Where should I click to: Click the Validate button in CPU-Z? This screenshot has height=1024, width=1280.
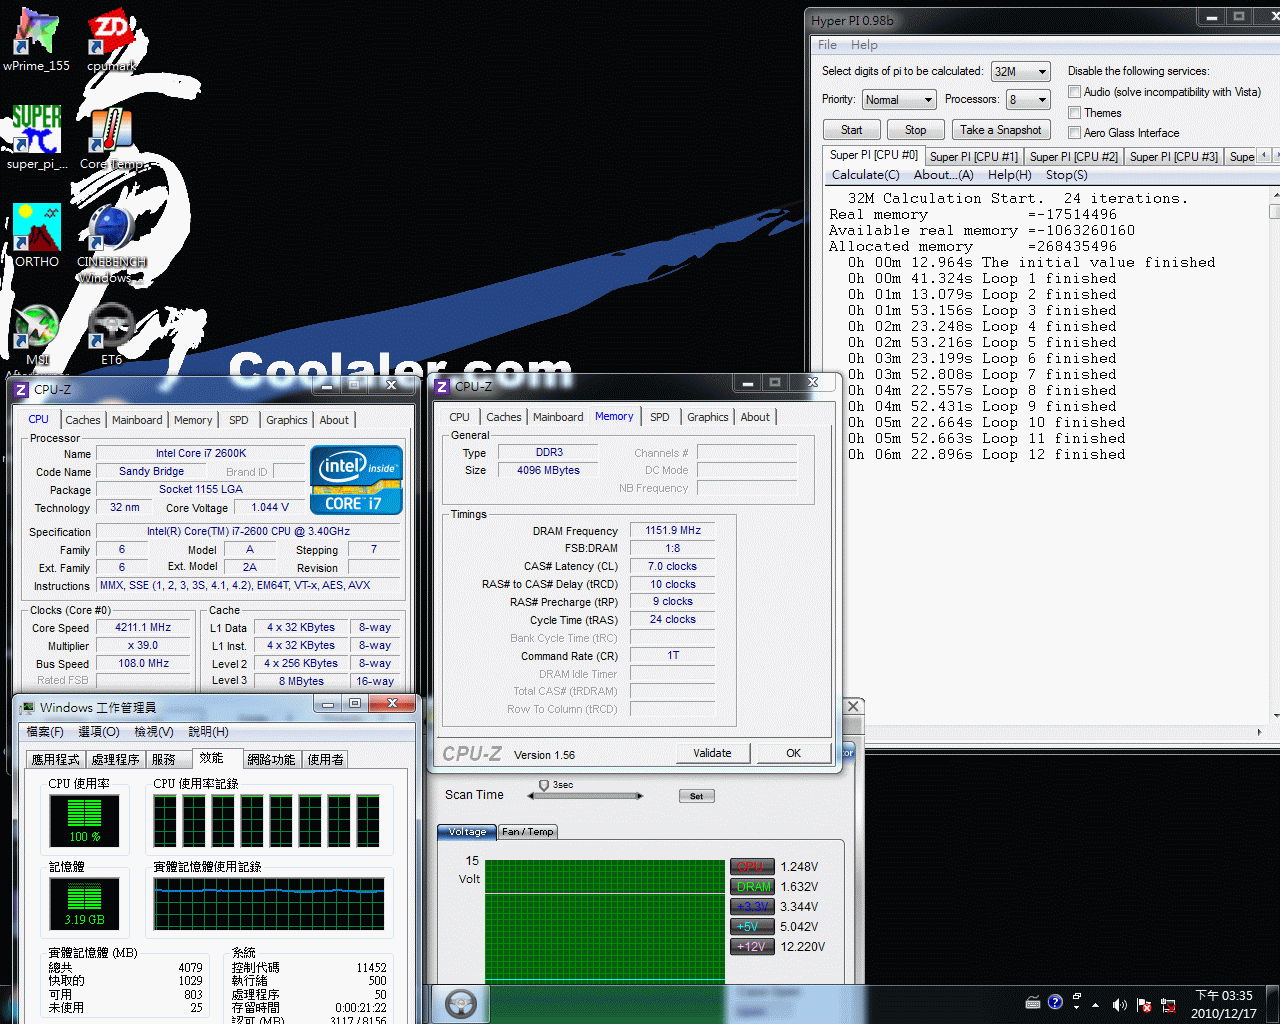click(x=712, y=753)
